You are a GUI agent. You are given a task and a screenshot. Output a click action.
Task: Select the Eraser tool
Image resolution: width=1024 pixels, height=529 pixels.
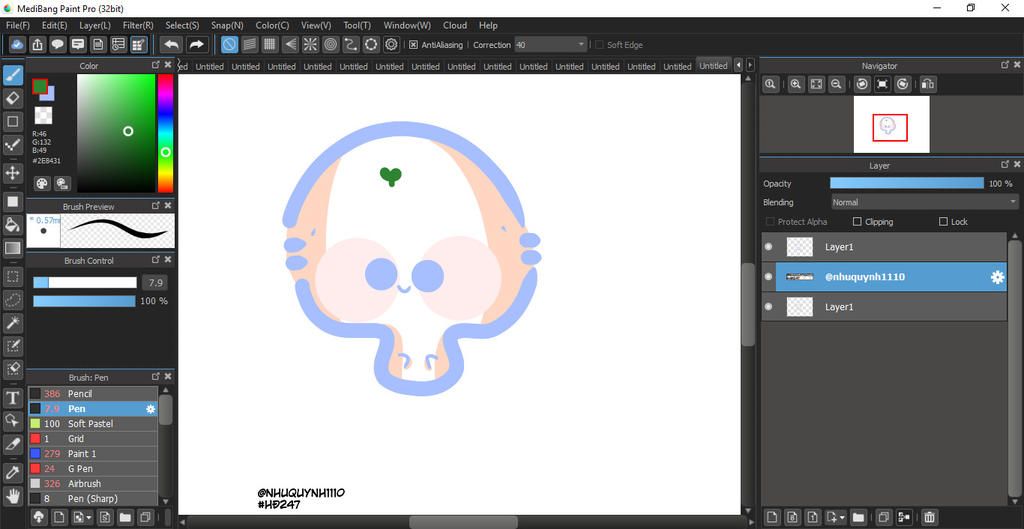[x=12, y=99]
